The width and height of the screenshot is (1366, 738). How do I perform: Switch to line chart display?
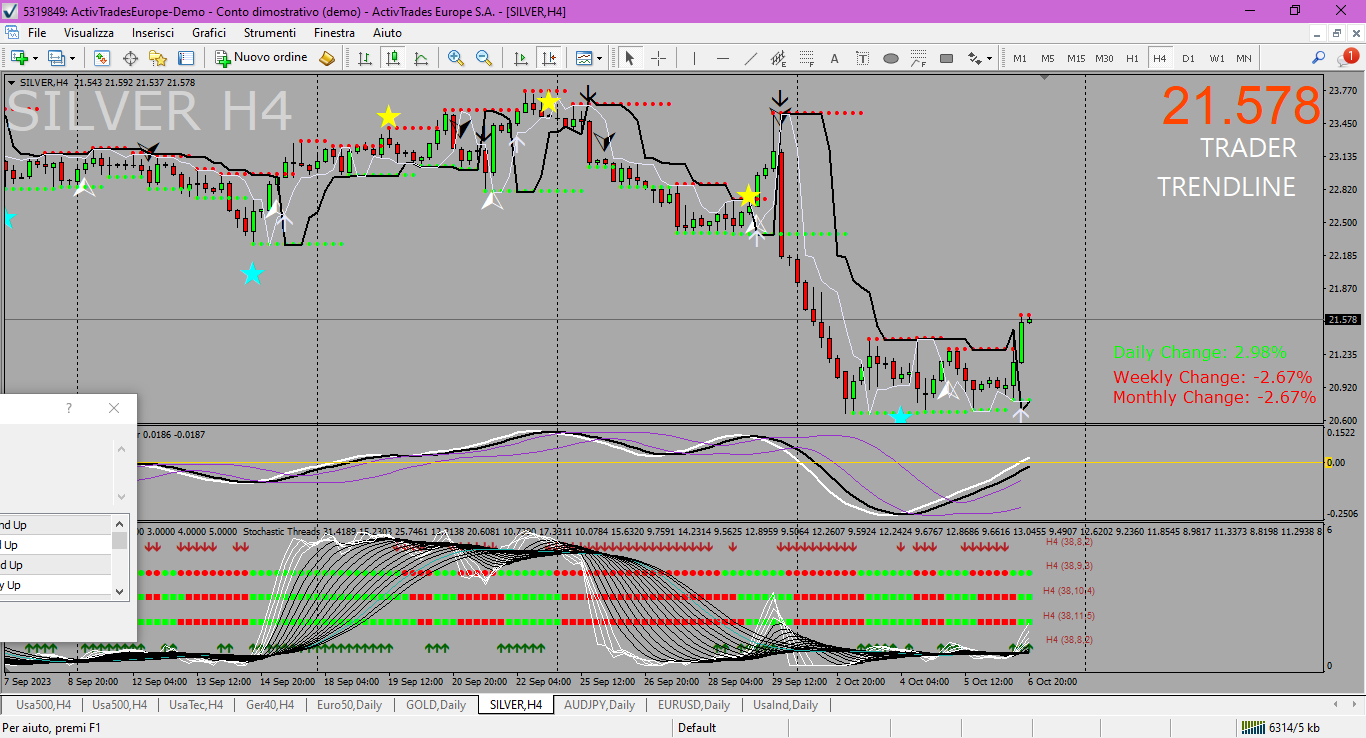(421, 58)
